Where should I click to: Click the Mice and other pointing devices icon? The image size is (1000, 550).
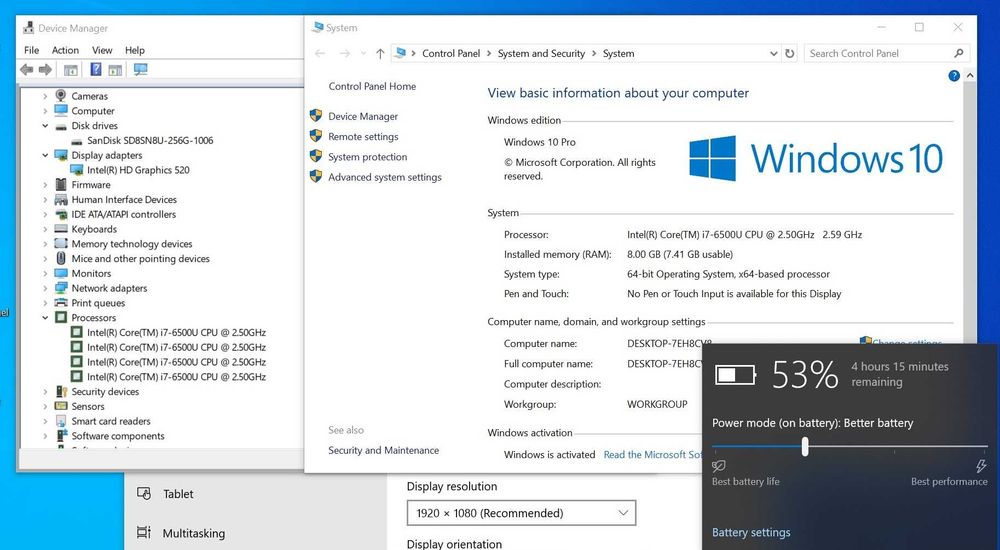point(61,258)
